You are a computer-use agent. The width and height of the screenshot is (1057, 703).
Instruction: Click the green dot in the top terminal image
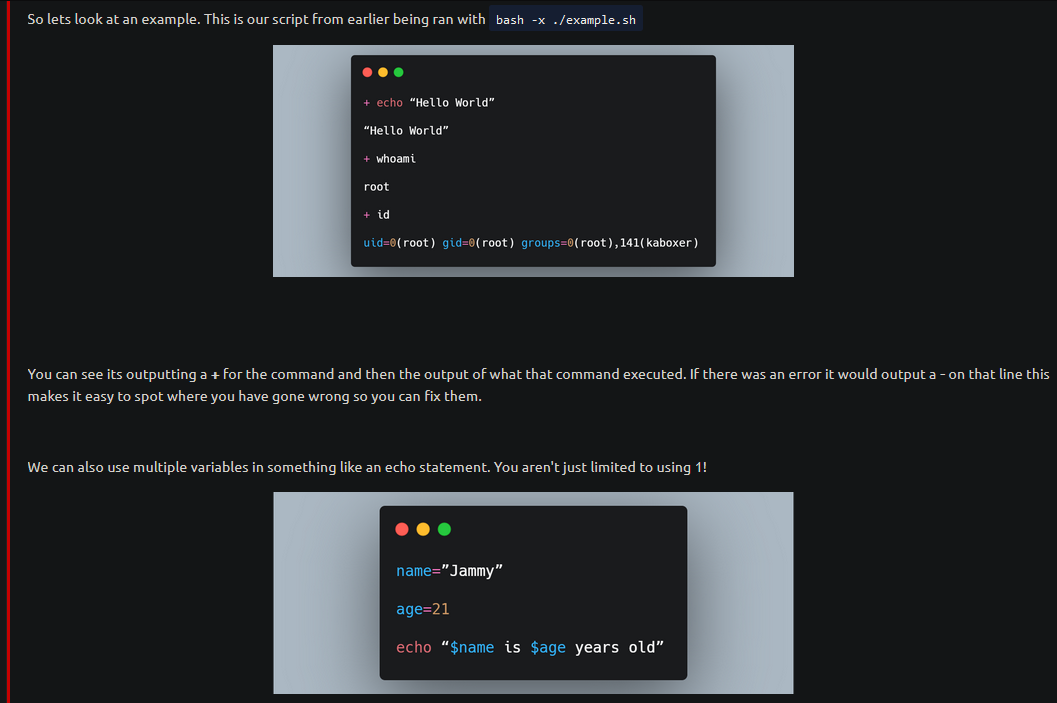(398, 72)
